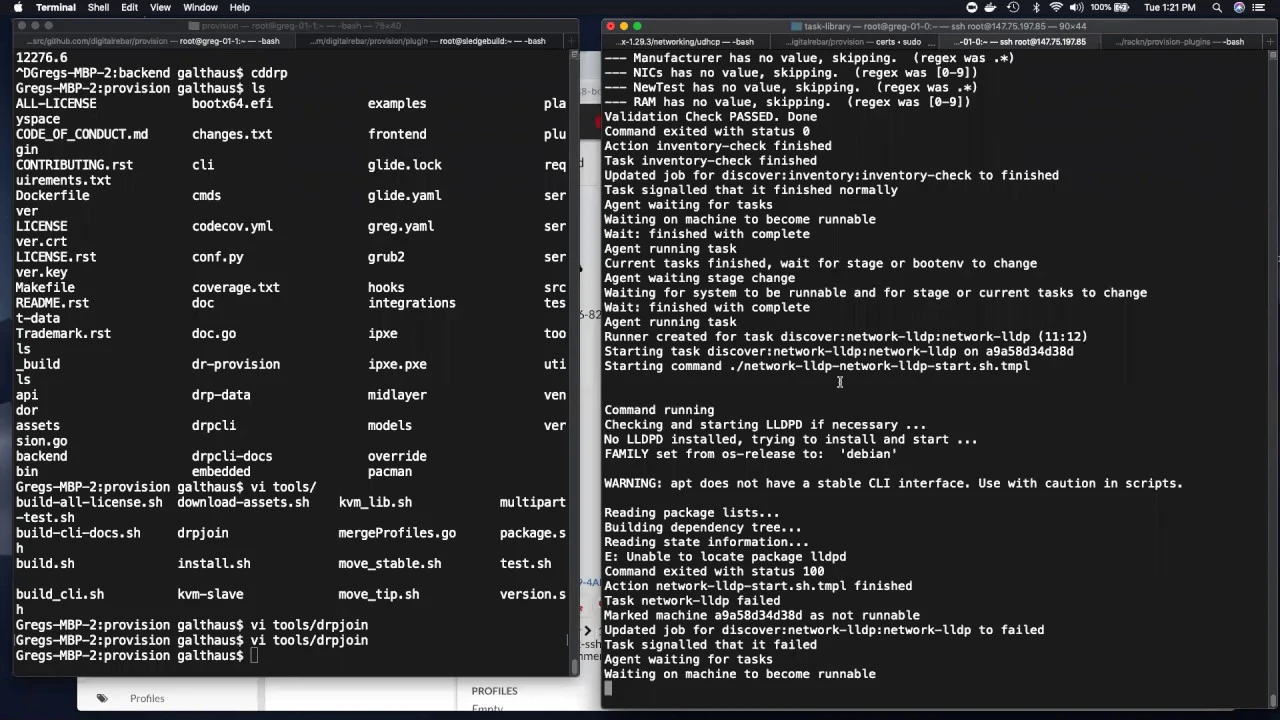
Task: Open Siri from menu bar
Action: coord(1240,7)
